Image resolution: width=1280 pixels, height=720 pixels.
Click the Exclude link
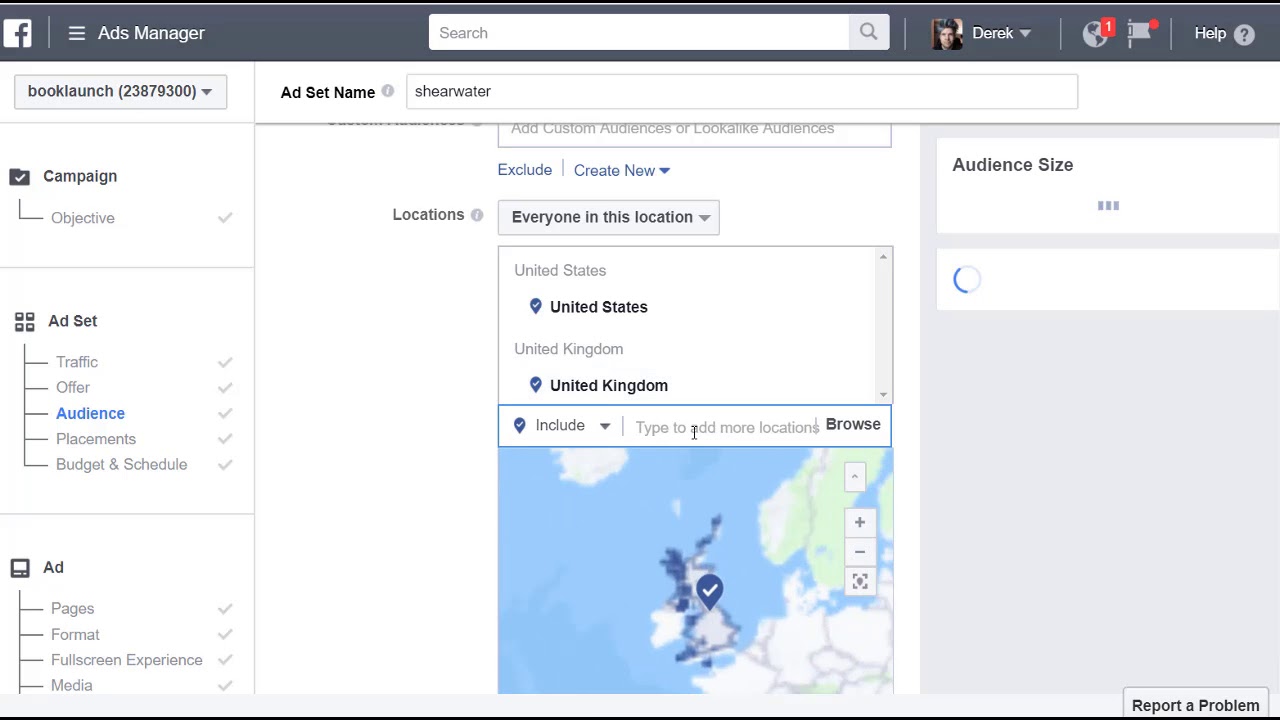pyautogui.click(x=525, y=170)
